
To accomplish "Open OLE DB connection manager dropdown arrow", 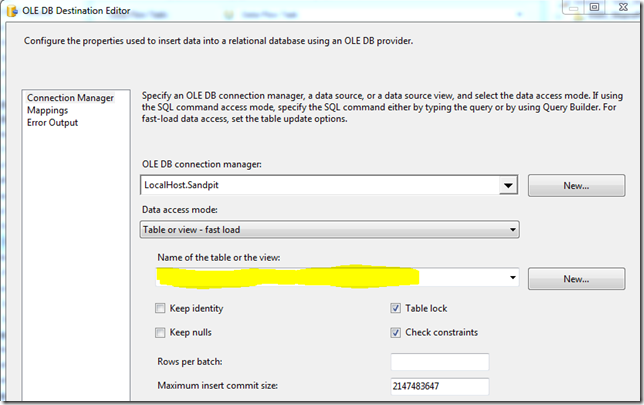I will point(508,186).
